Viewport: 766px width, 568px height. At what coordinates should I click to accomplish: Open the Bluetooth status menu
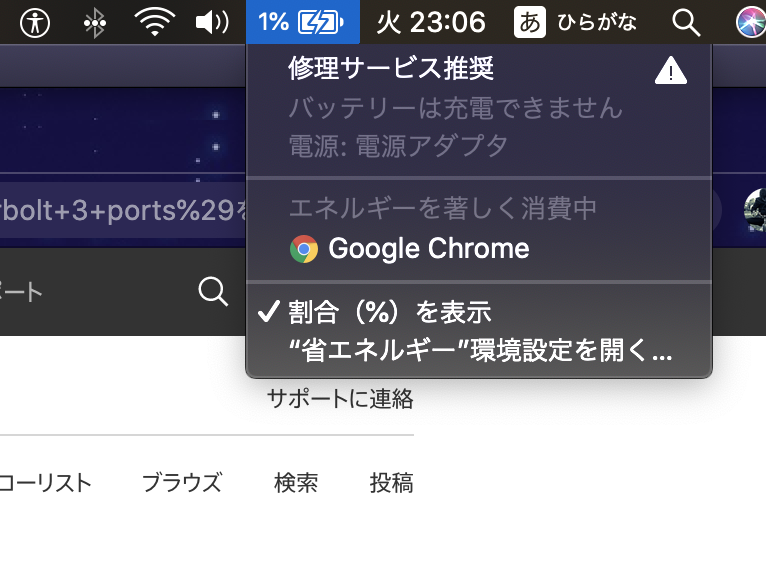pos(95,22)
